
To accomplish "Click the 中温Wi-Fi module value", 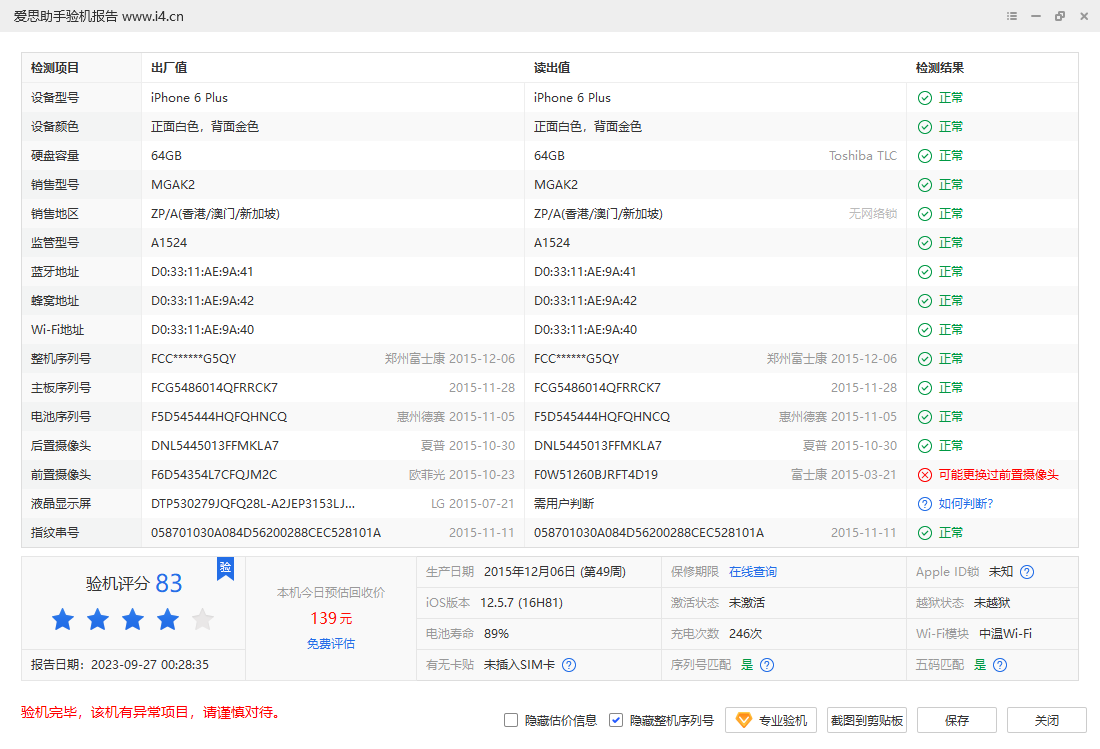I will pyautogui.click(x=1005, y=634).
